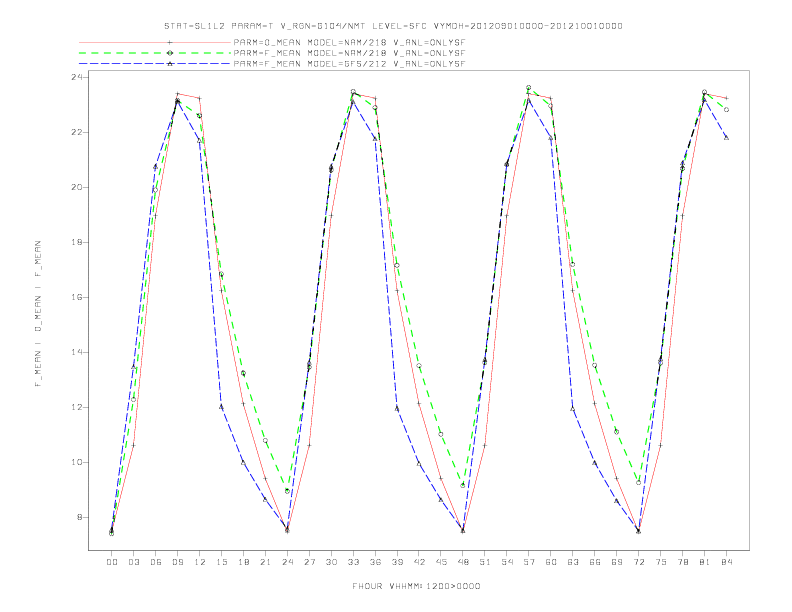Image resolution: width=792 pixels, height=612 pixels.
Task: Select the PARM=F_MEAN MODEL=NAM/218 legend label
Action: coord(349,53)
